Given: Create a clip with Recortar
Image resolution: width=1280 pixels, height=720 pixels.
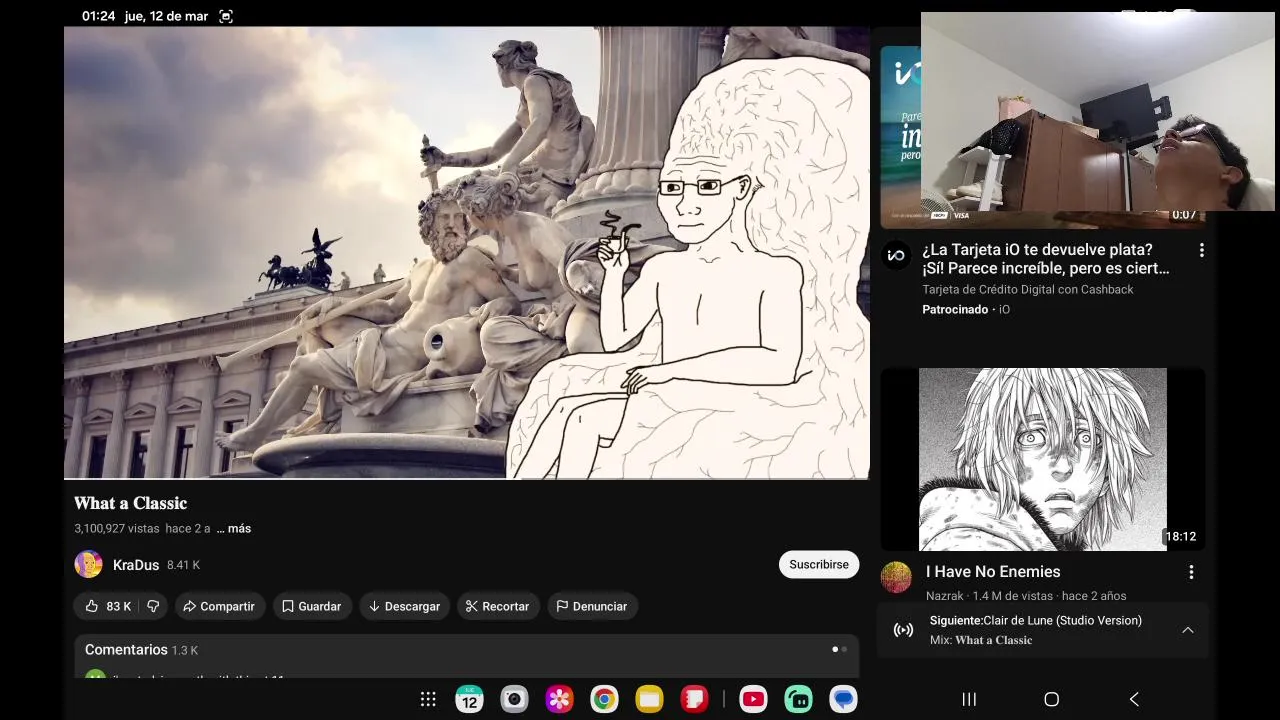Looking at the screenshot, I should pos(498,606).
